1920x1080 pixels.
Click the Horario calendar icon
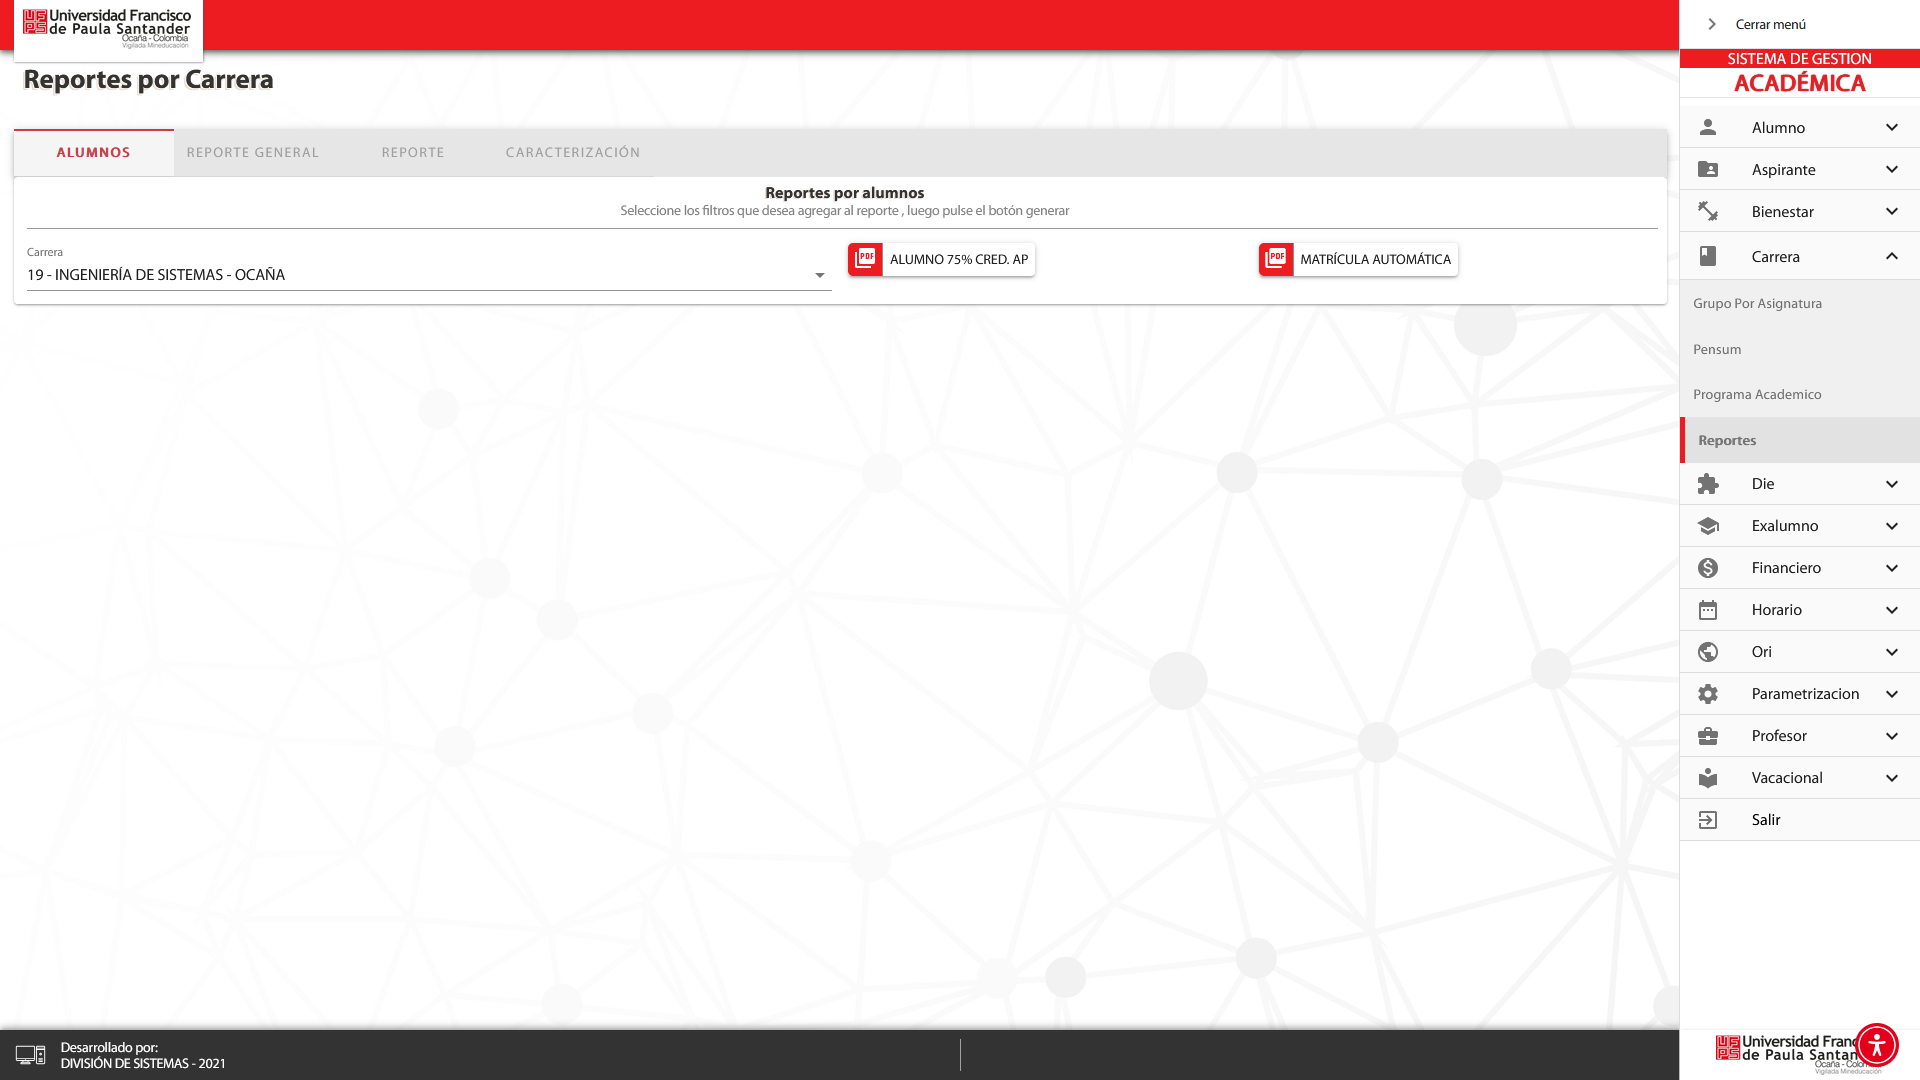(x=1707, y=610)
